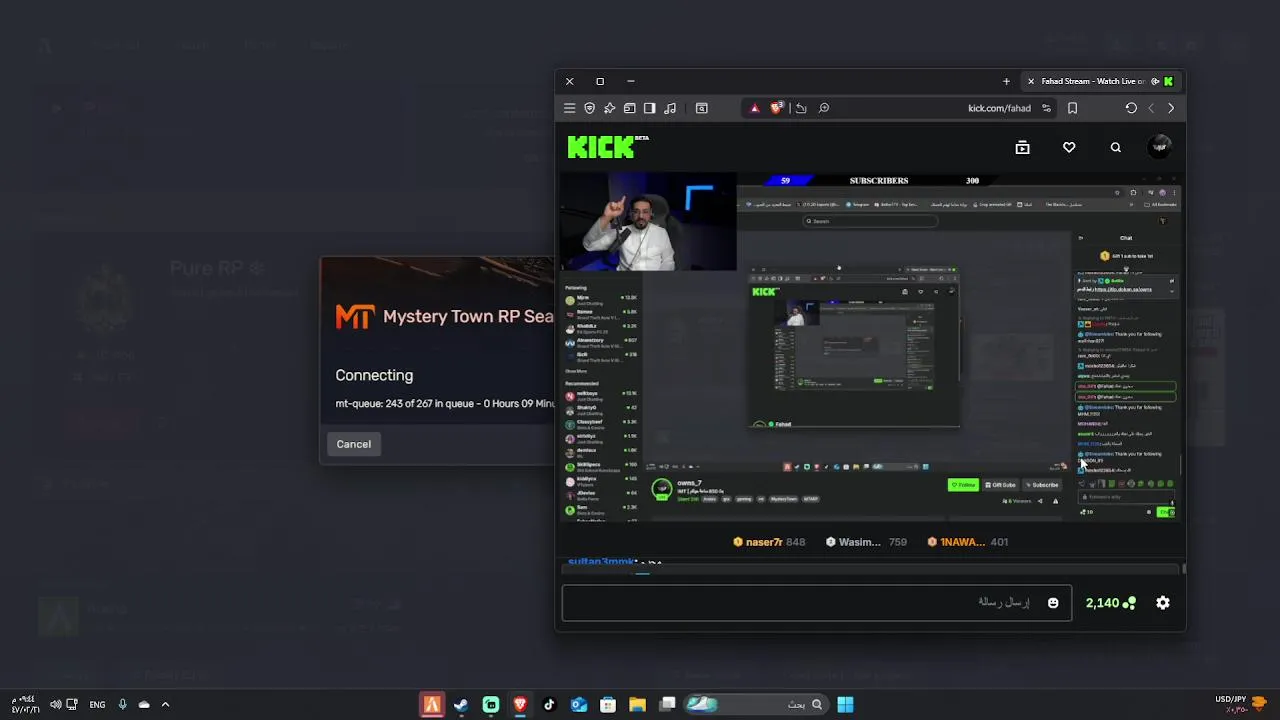
Task: Open the 2,140 channel points
Action: point(1111,603)
